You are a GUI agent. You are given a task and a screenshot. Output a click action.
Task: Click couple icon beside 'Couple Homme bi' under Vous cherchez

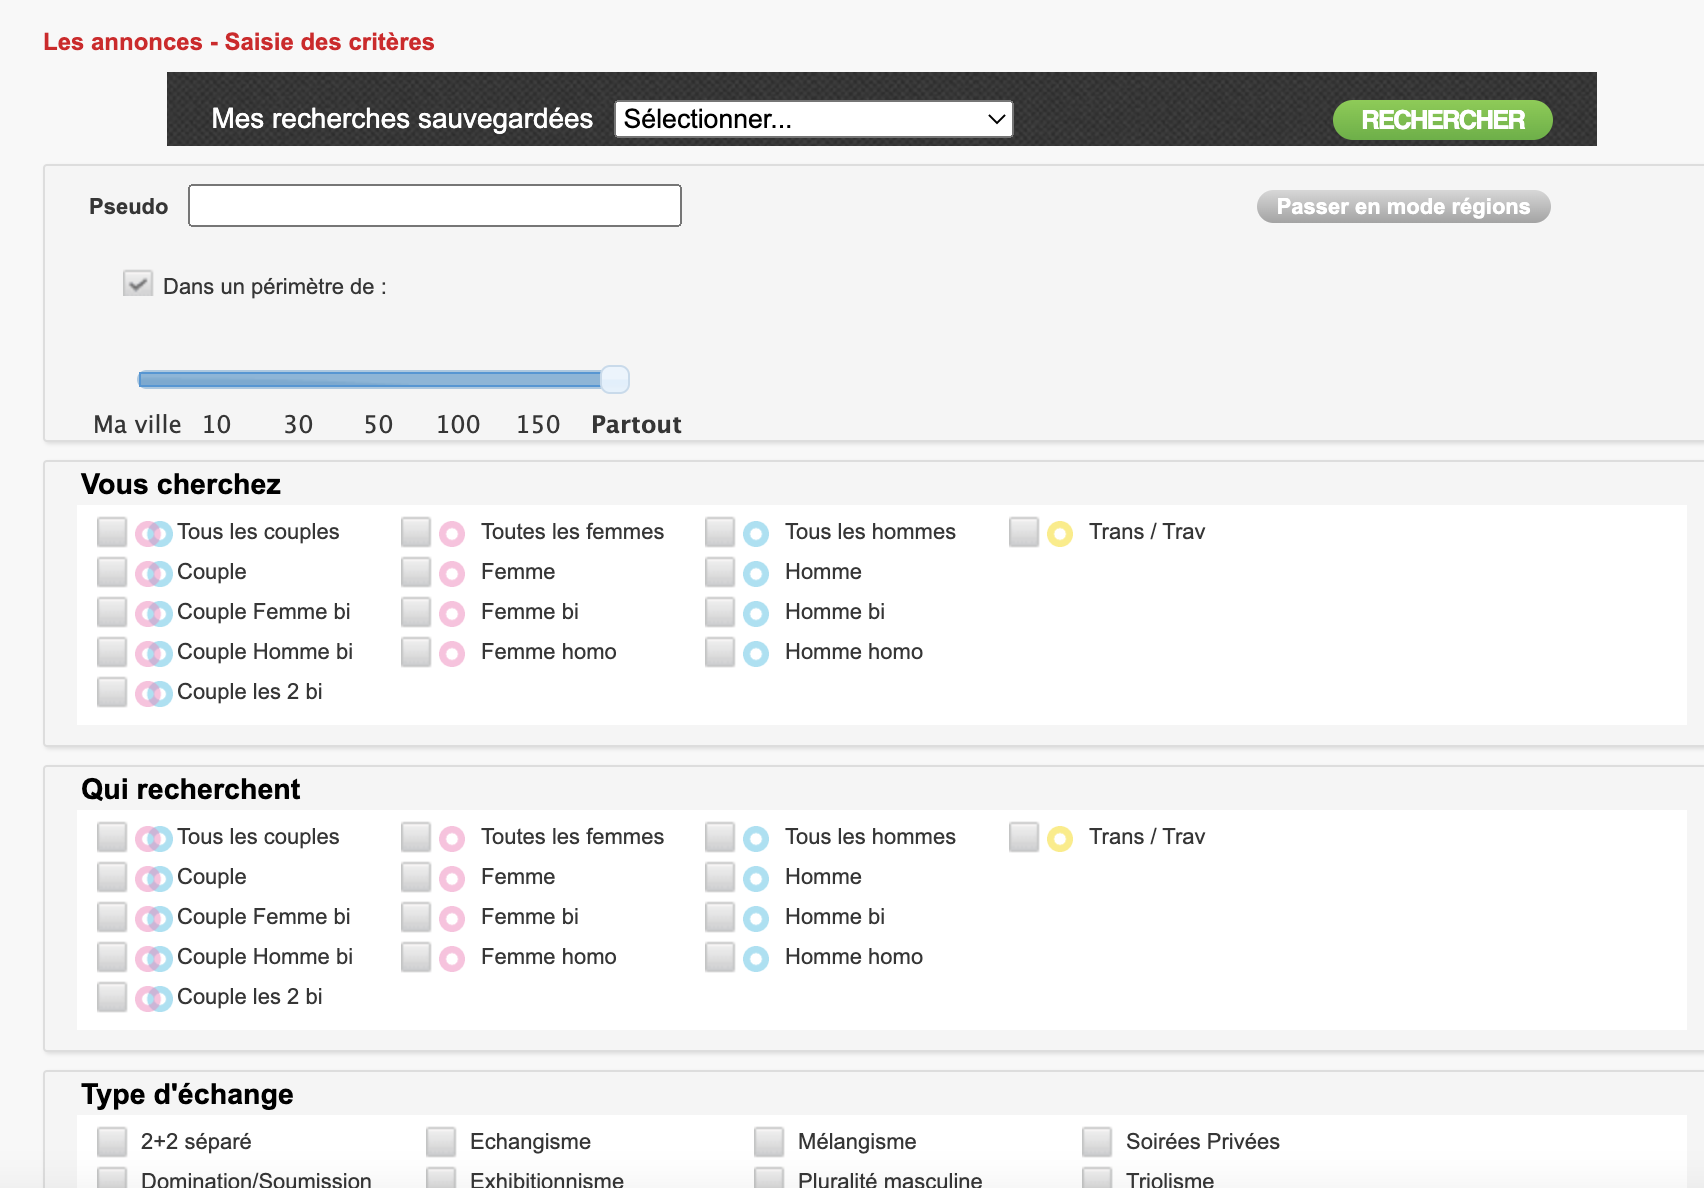(x=154, y=654)
